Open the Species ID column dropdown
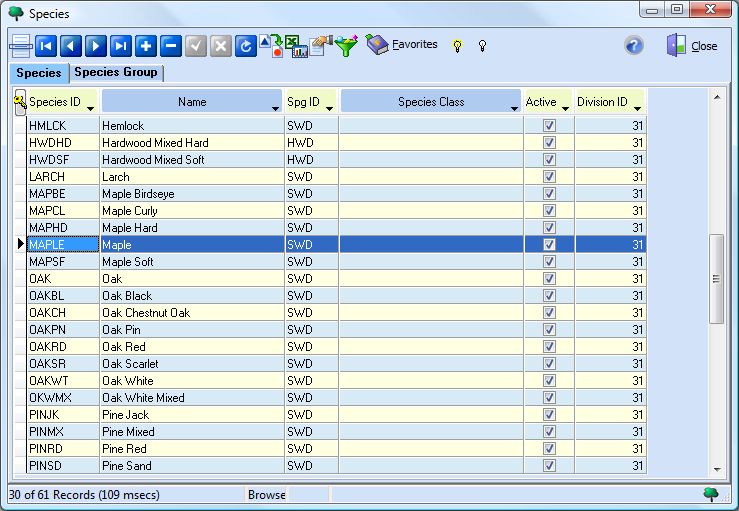This screenshot has width=739, height=511. click(x=91, y=106)
